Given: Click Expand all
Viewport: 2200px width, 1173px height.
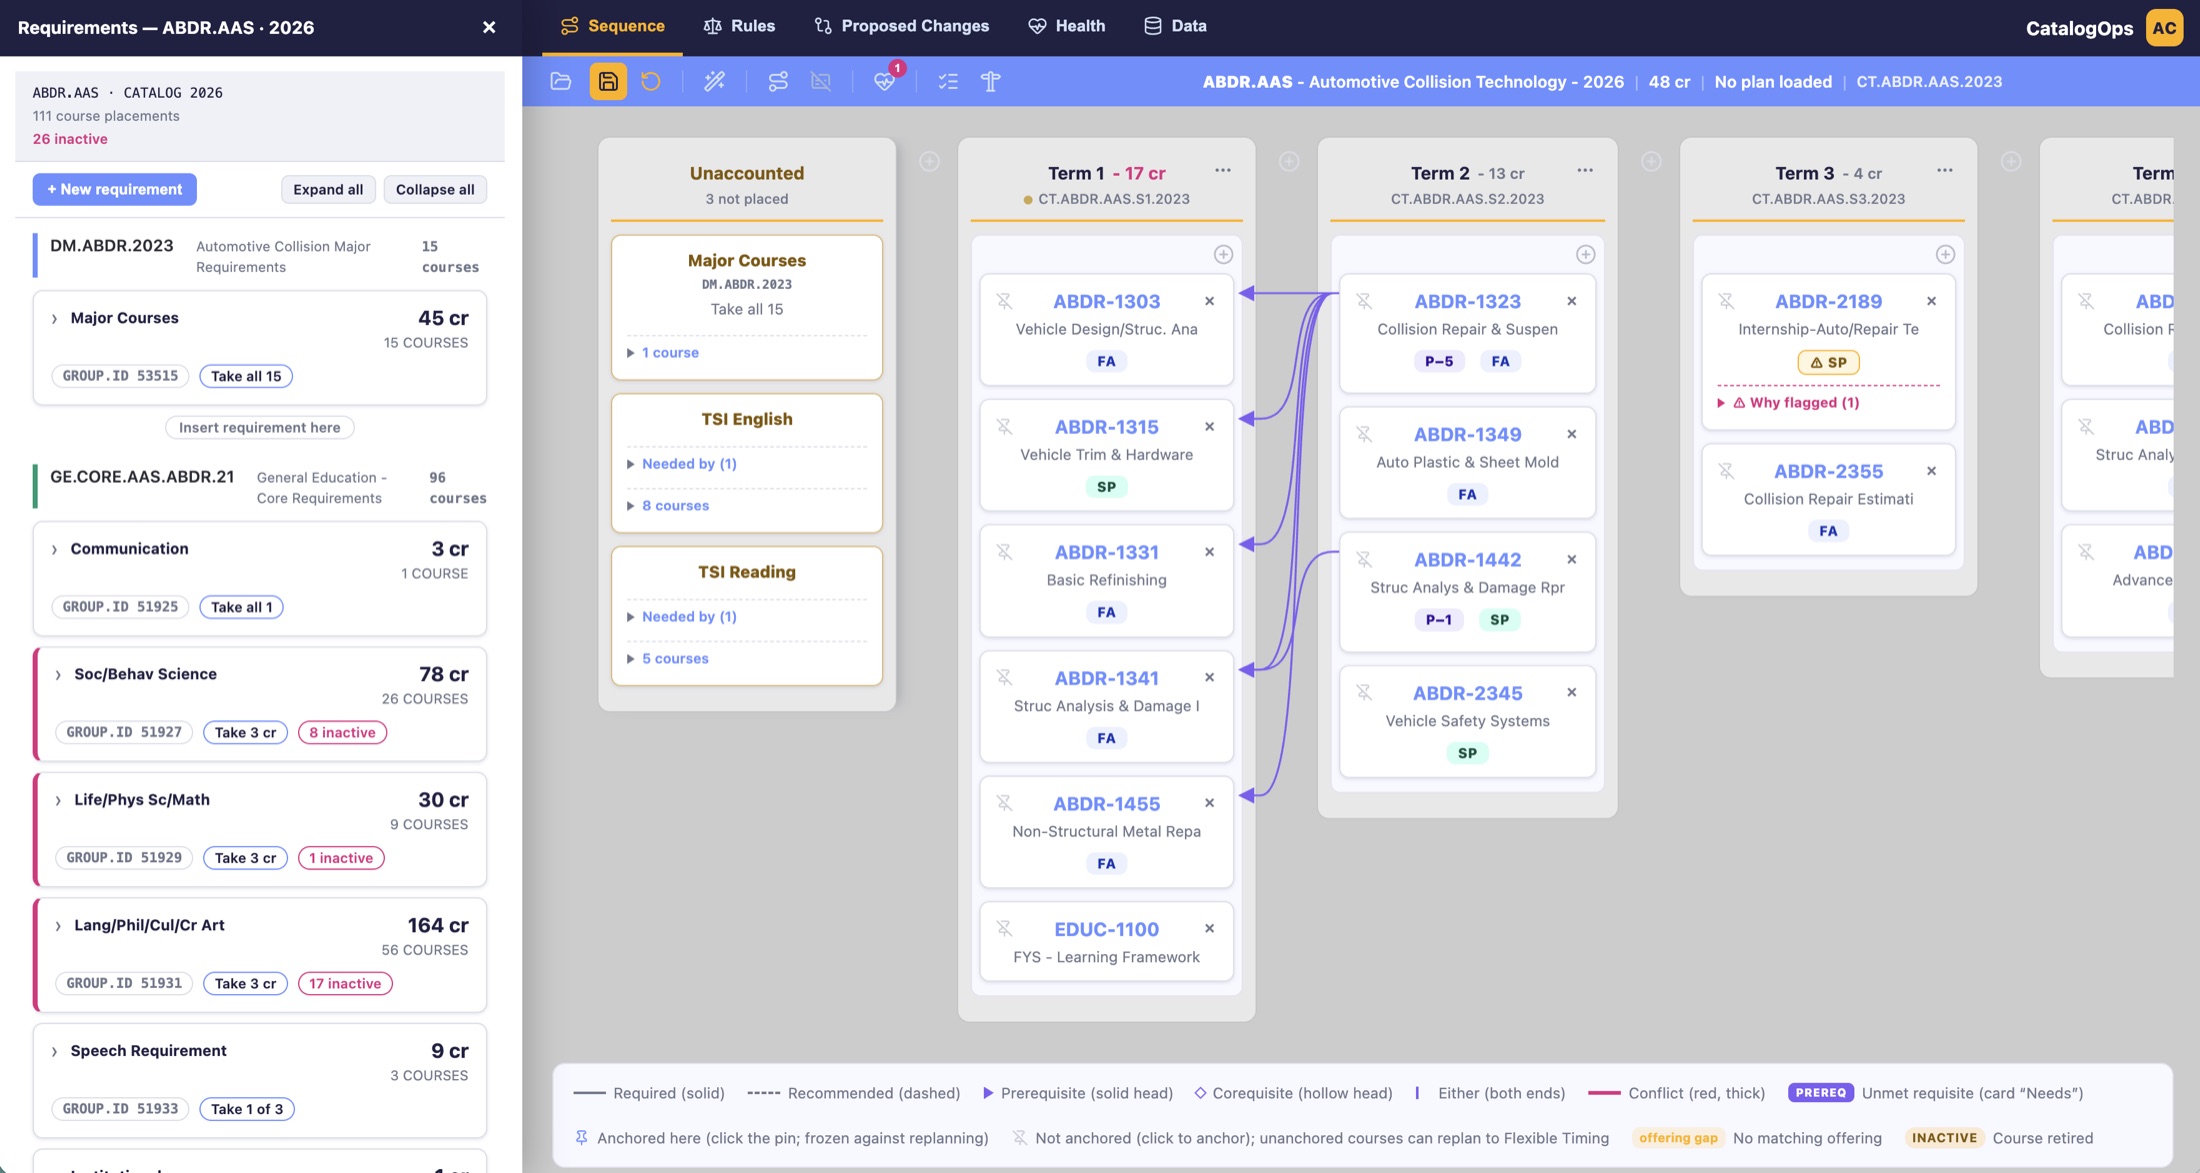Looking at the screenshot, I should [x=328, y=189].
